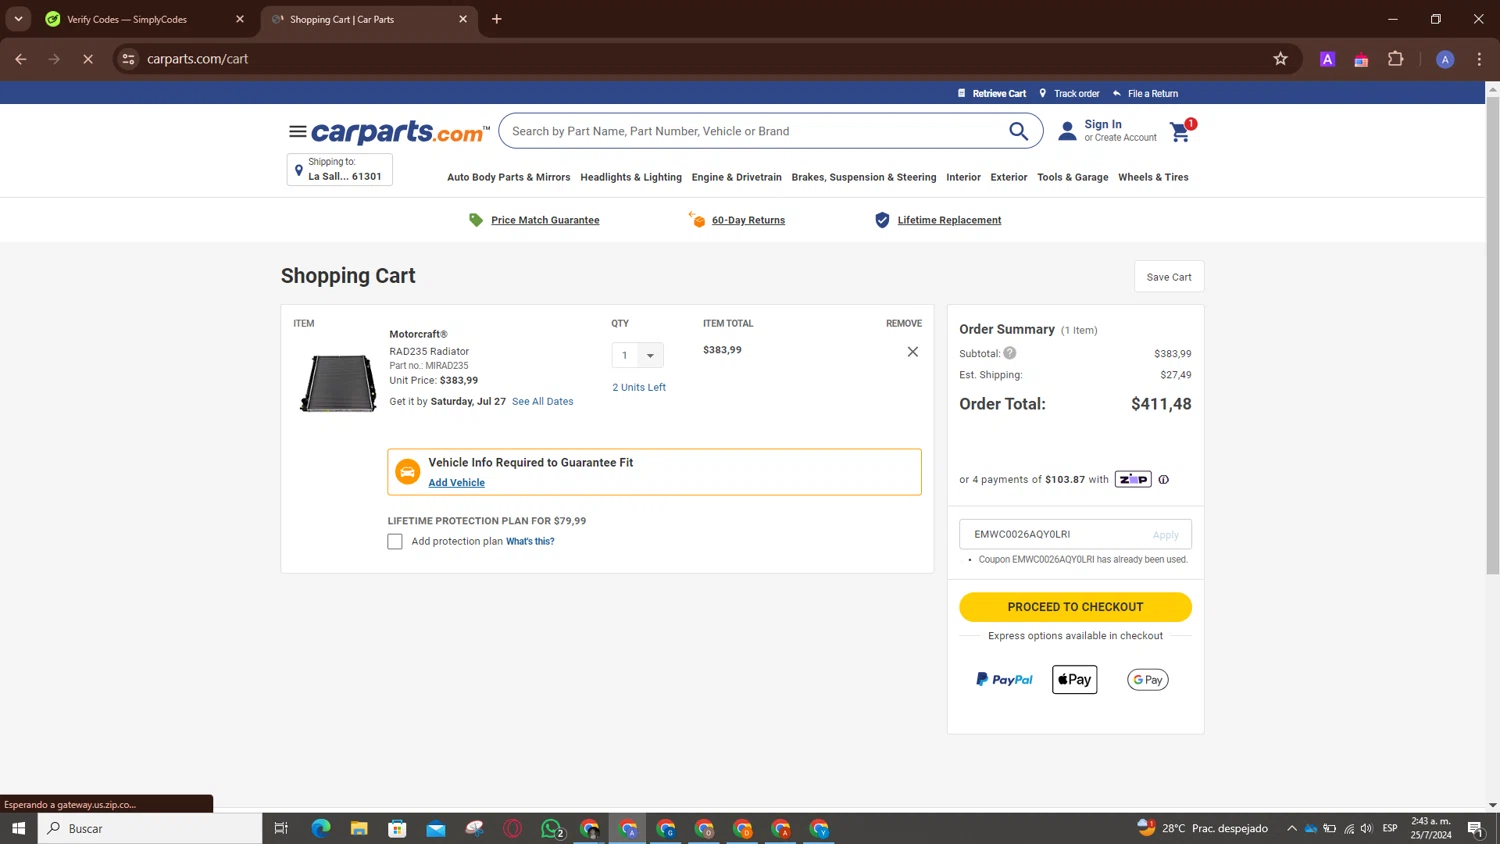Open Headlights & Lighting menu
Viewport: 1500px width, 844px height.
pos(631,177)
